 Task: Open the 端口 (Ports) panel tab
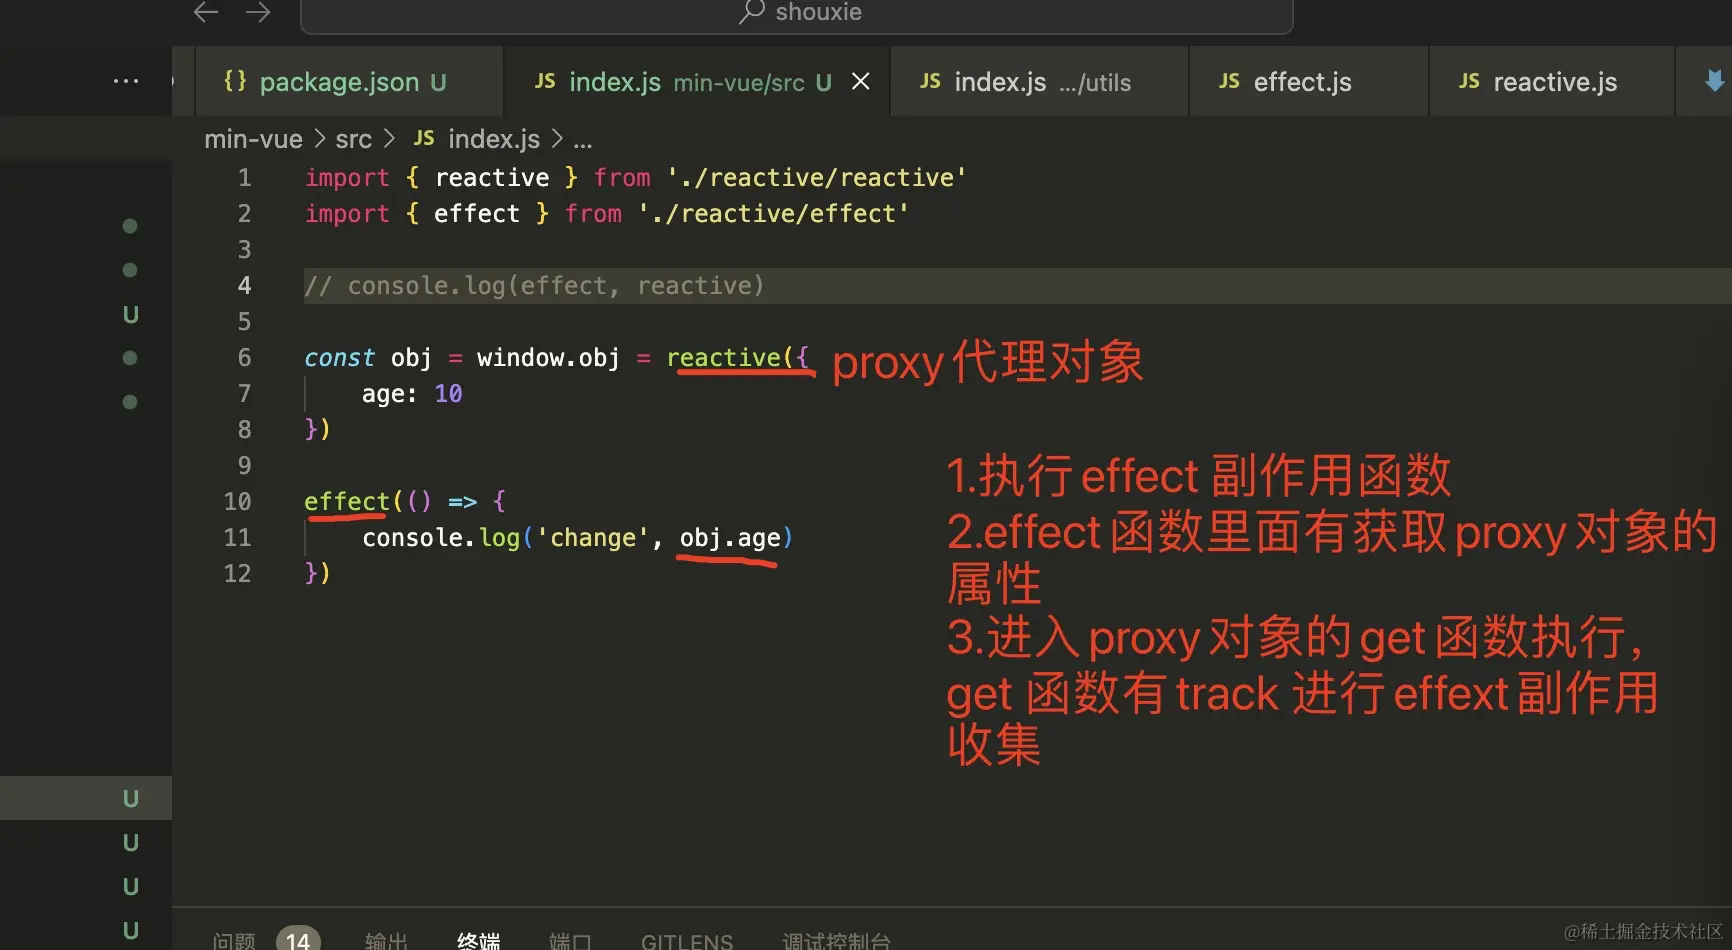tap(570, 941)
